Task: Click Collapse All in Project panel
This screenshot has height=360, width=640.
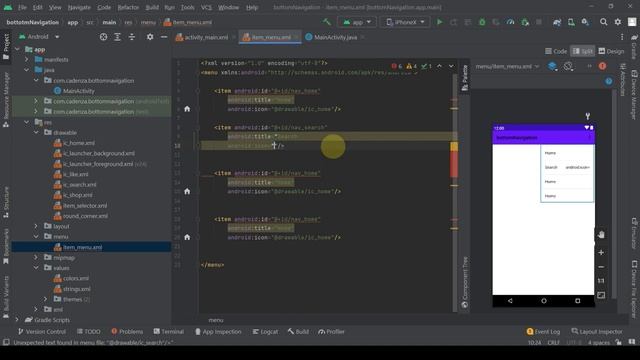Action: tap(131, 37)
